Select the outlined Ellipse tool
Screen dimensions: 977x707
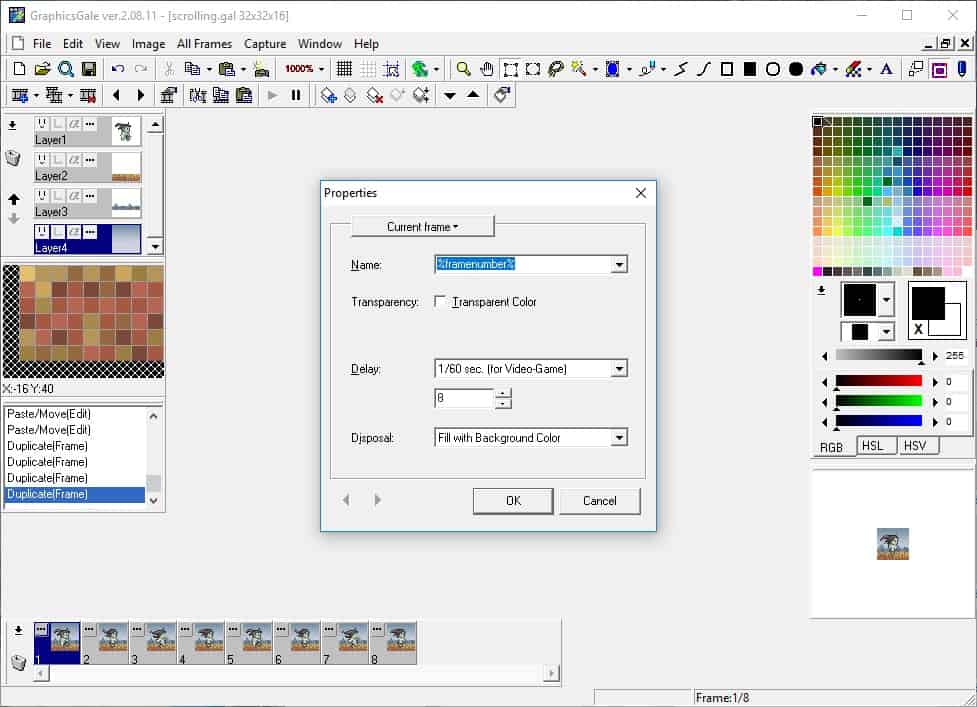coord(773,69)
